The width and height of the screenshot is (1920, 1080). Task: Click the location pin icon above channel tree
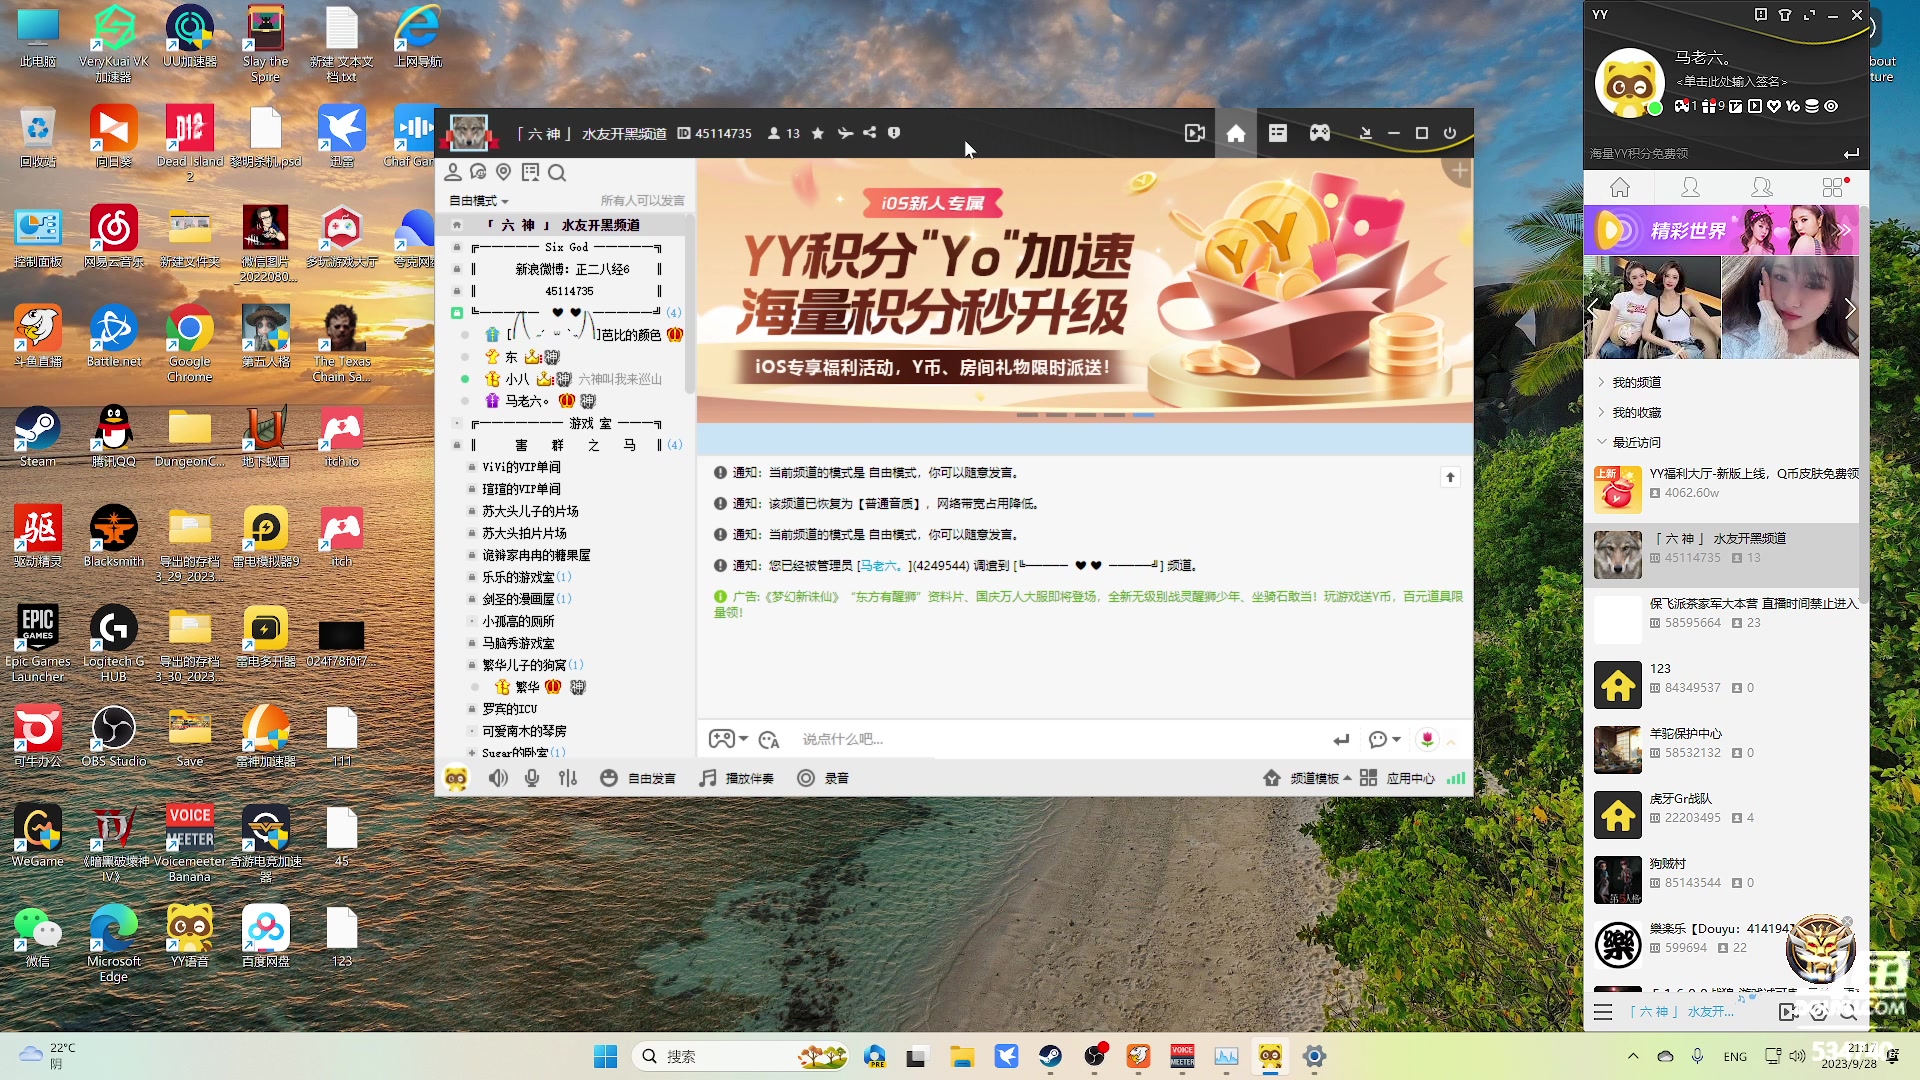click(x=504, y=172)
